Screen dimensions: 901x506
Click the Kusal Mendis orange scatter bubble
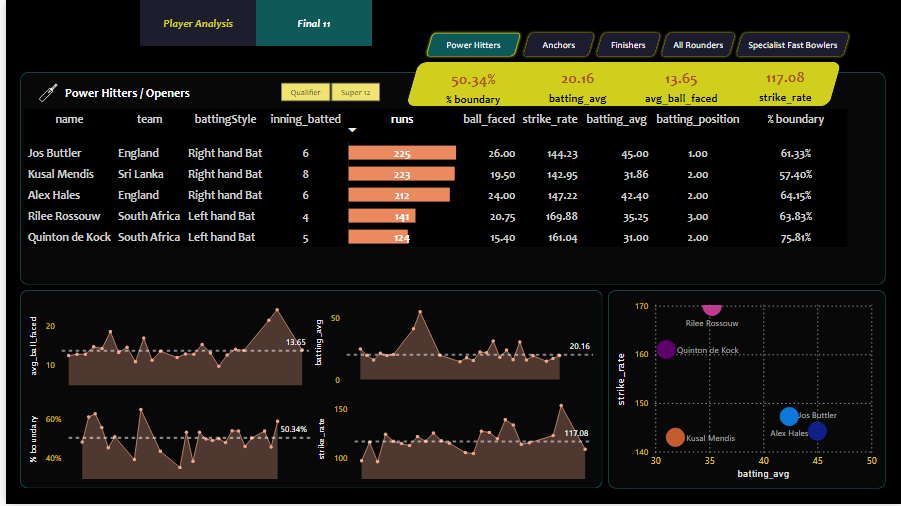click(675, 437)
